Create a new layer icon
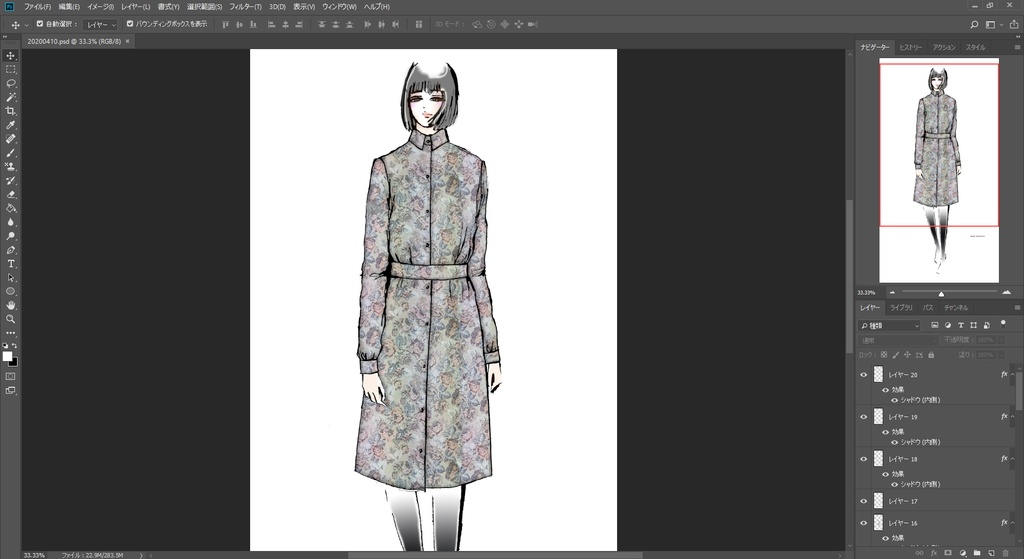Screen dimensions: 1024x559 991,553
